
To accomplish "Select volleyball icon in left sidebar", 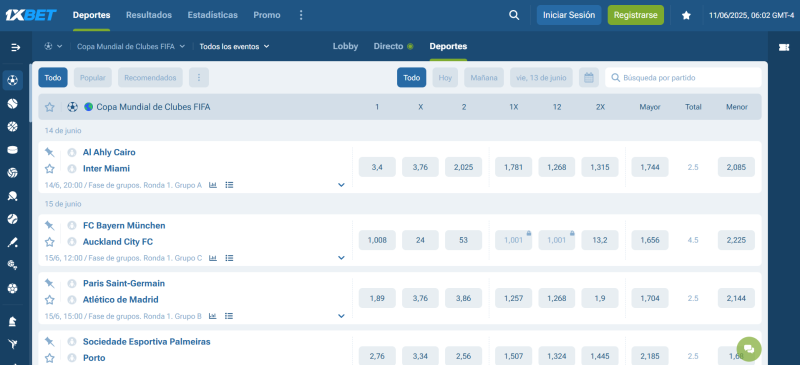I will 13,173.
